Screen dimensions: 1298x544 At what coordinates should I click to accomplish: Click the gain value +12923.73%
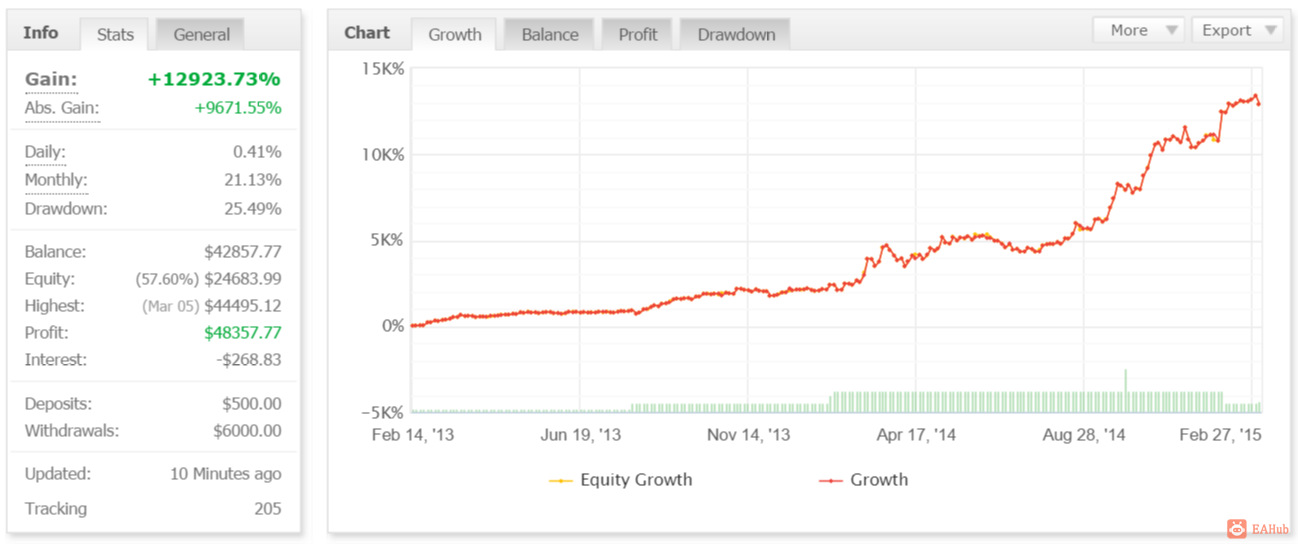[214, 79]
